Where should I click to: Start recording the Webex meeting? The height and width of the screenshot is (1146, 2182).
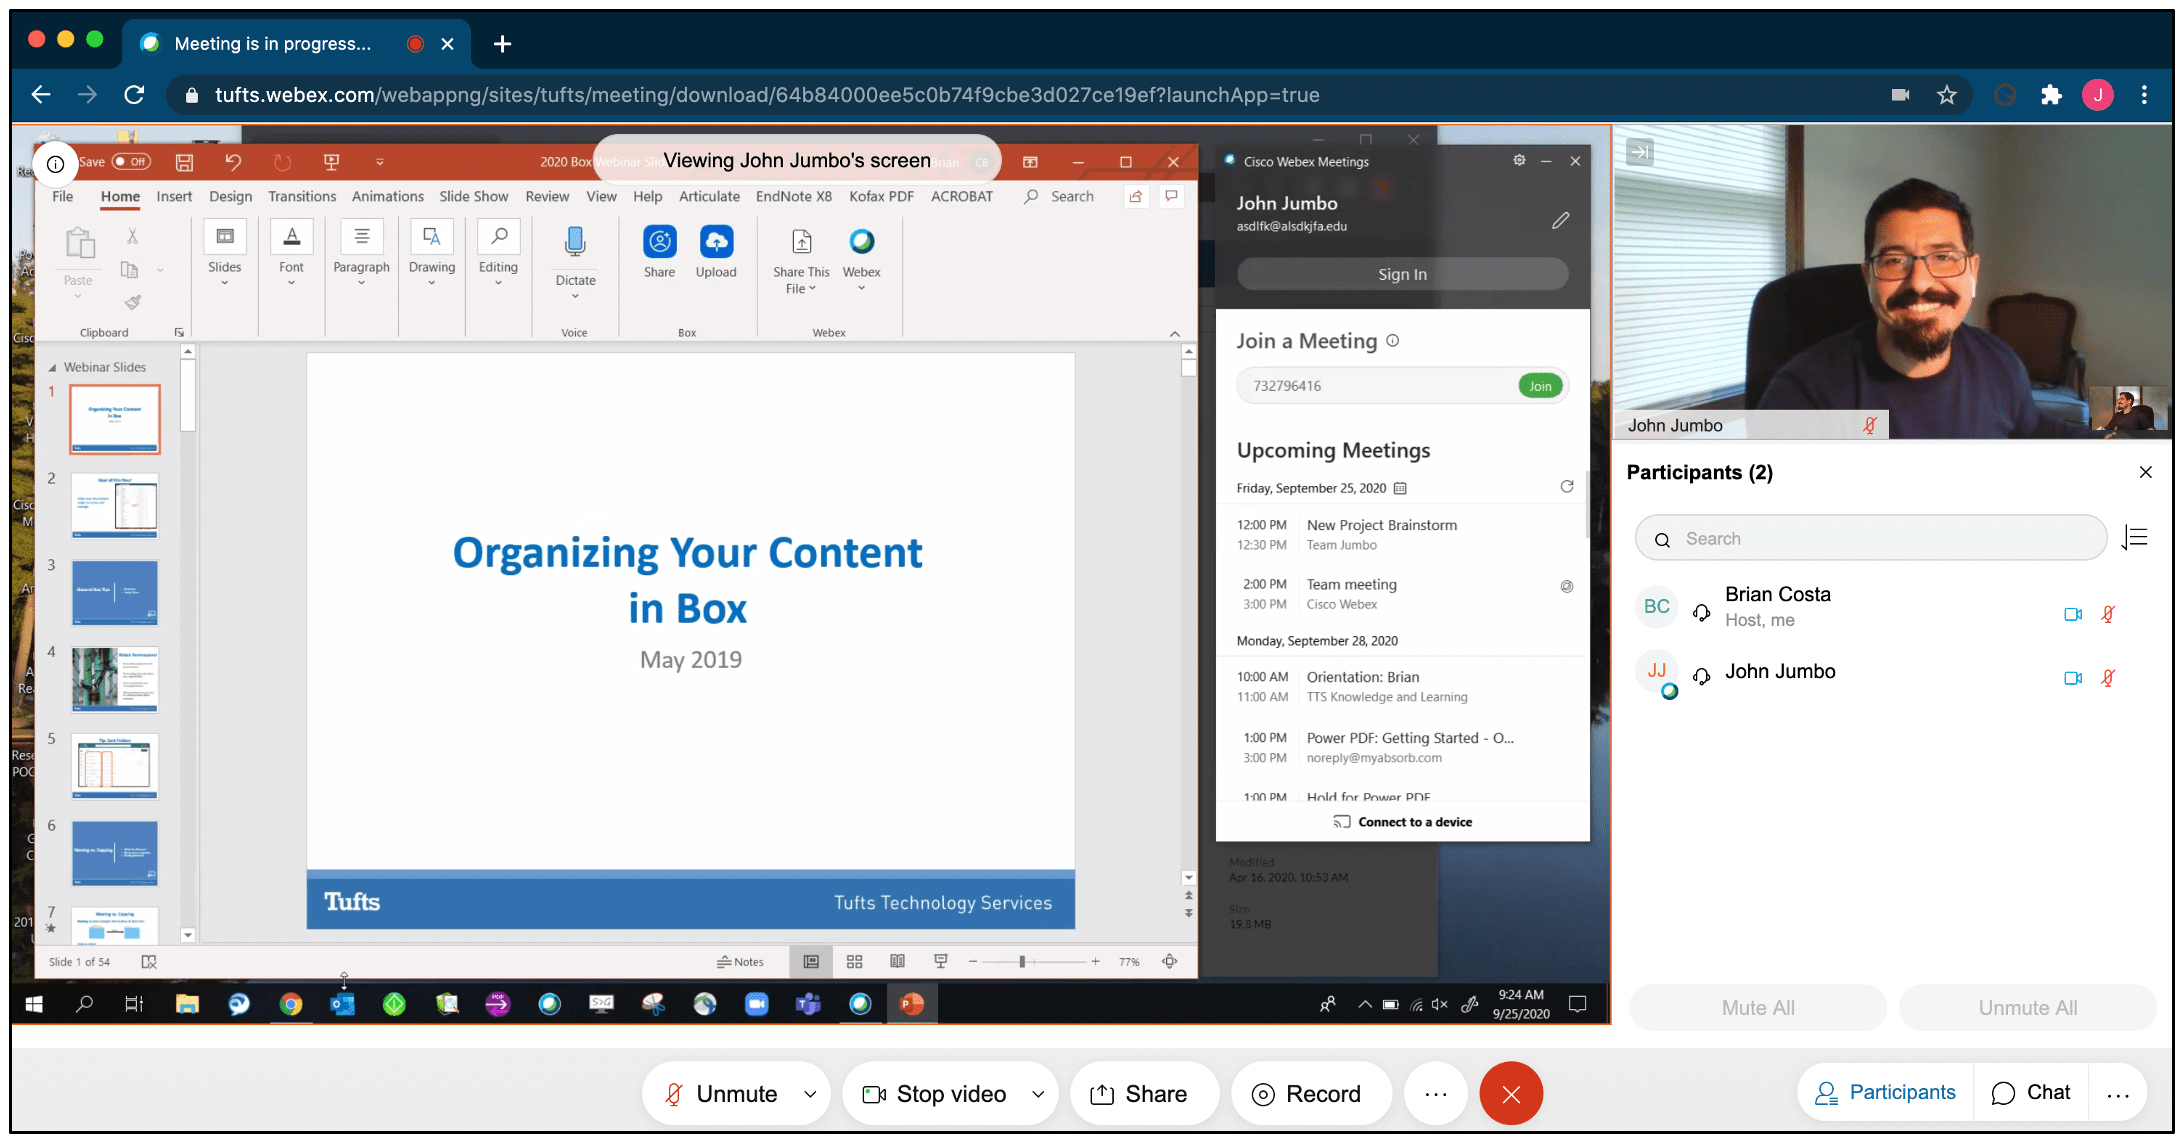(x=1311, y=1093)
